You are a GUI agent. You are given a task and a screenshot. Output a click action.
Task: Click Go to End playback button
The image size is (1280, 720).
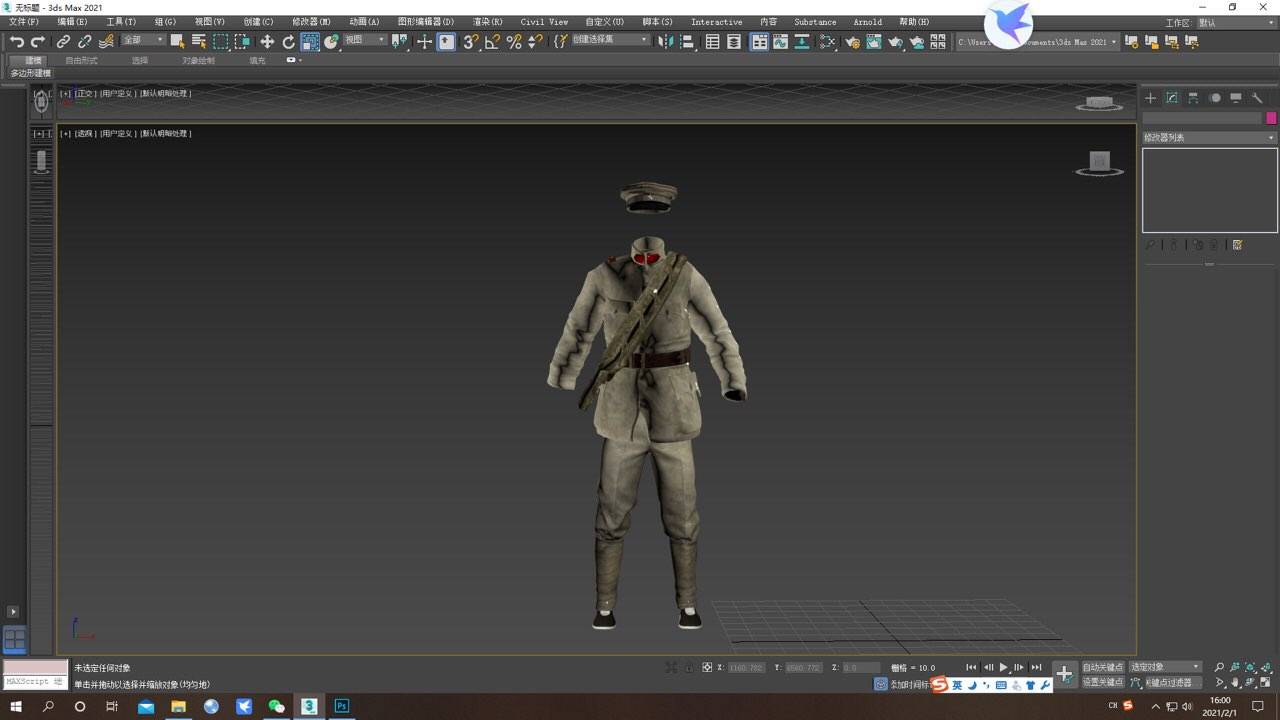tap(1037, 667)
